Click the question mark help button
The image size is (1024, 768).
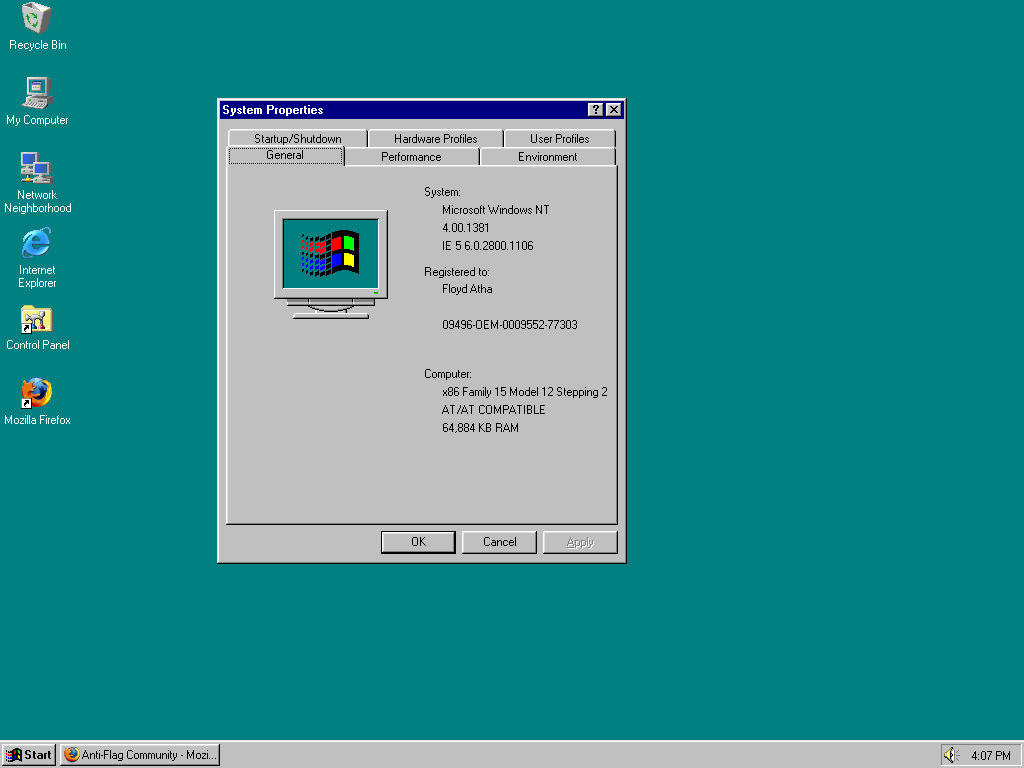[595, 110]
